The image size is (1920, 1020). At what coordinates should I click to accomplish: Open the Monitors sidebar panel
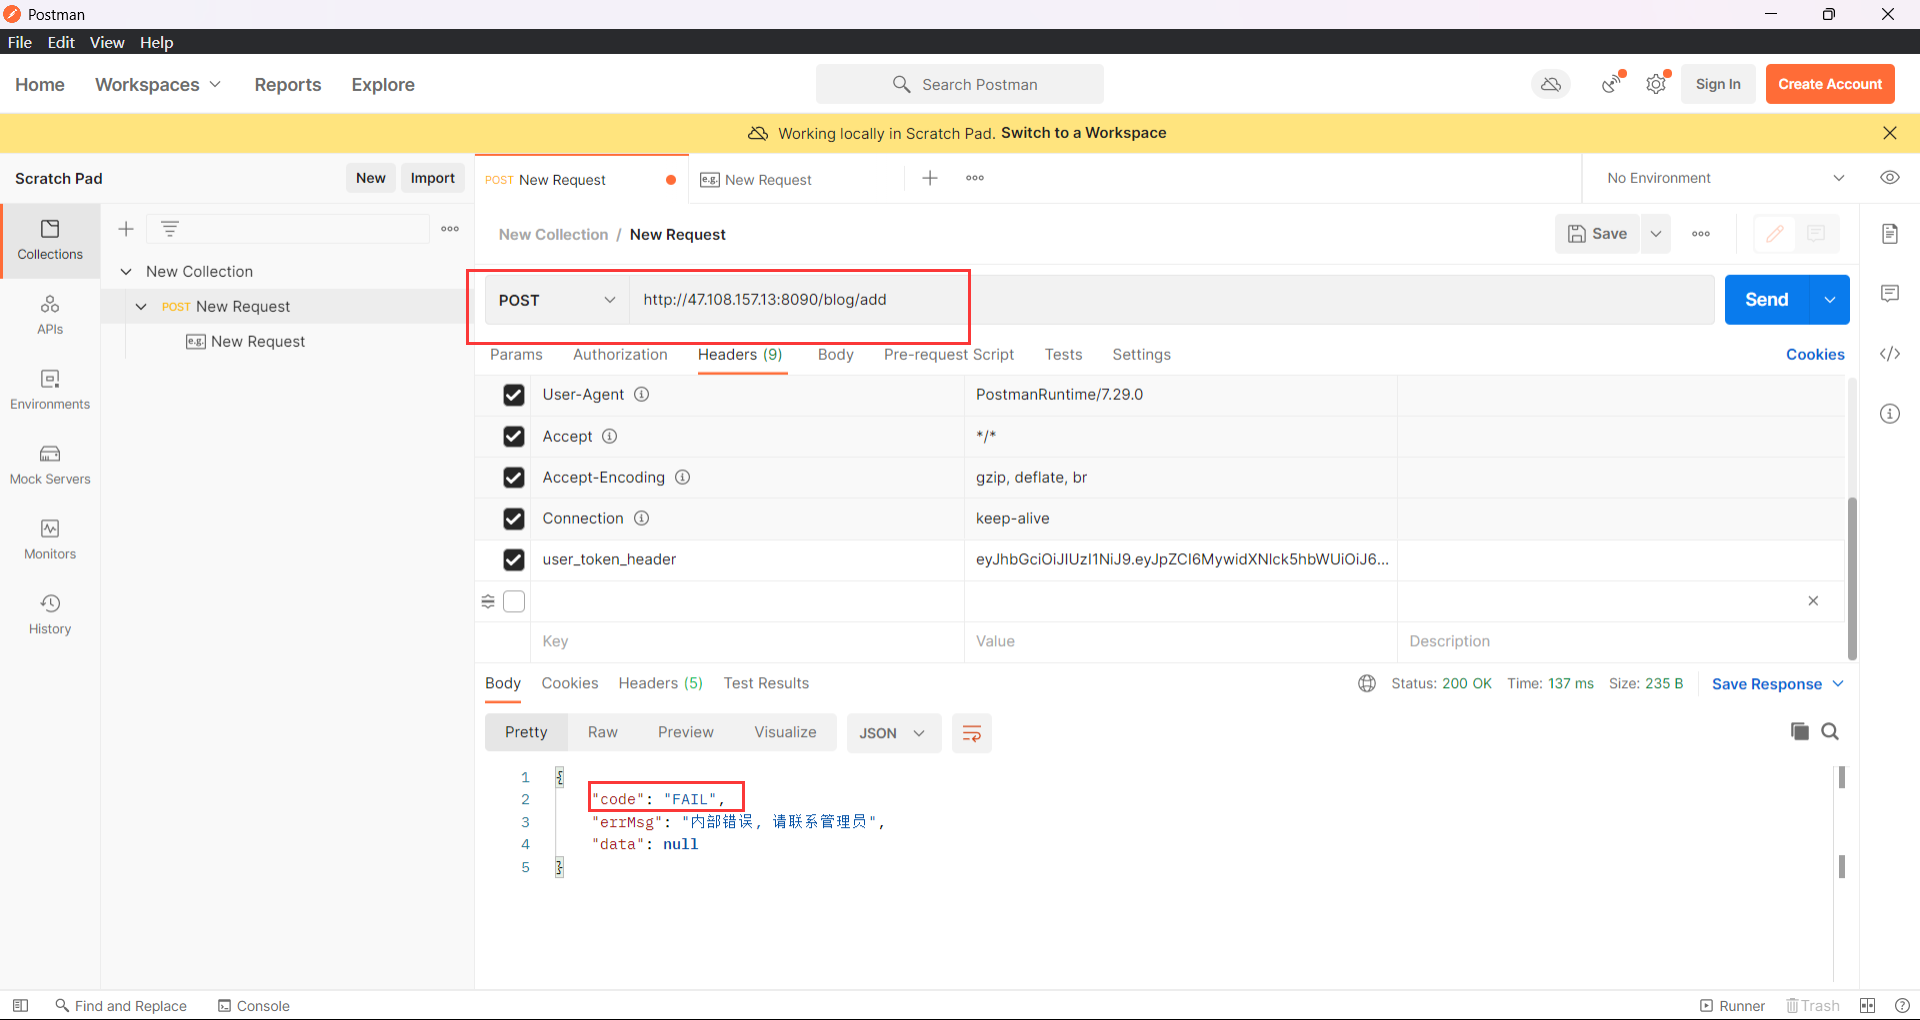(50, 540)
